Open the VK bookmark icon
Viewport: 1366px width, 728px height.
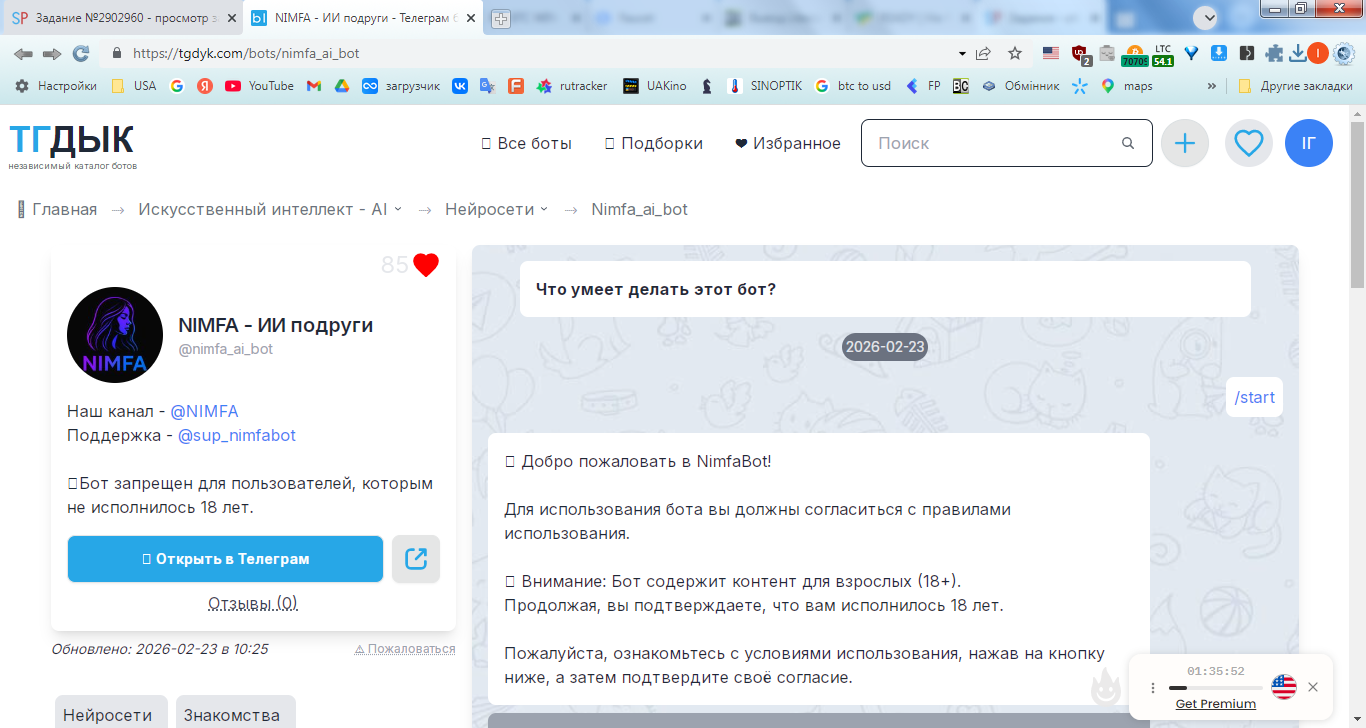[x=460, y=86]
